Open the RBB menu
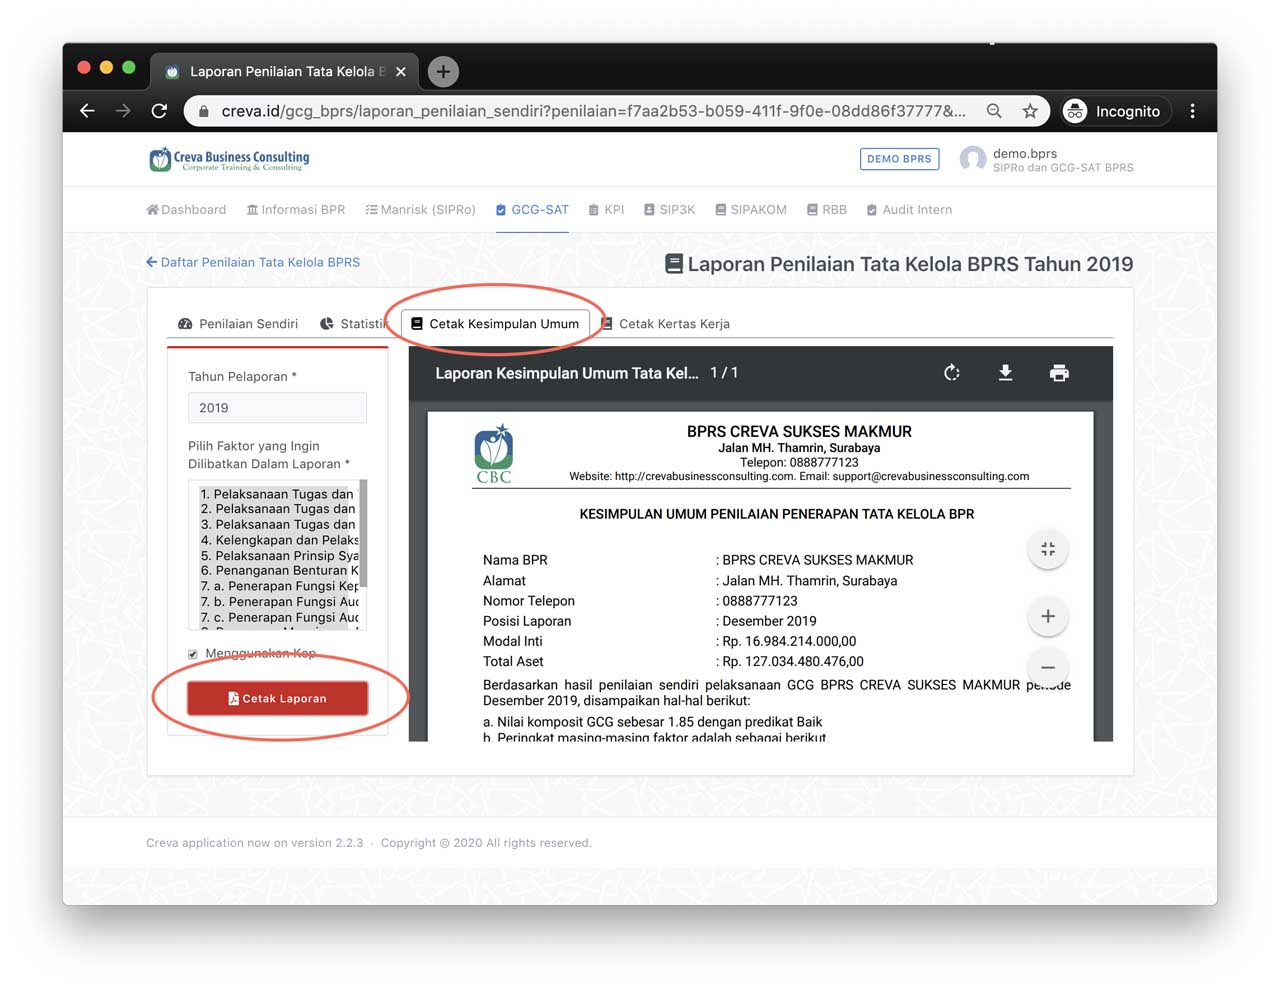 827,210
